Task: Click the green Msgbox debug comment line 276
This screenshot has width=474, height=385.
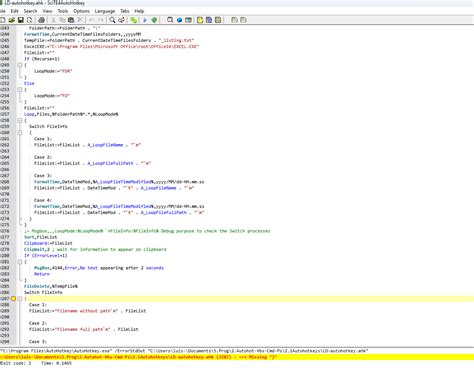Action: 147,231
